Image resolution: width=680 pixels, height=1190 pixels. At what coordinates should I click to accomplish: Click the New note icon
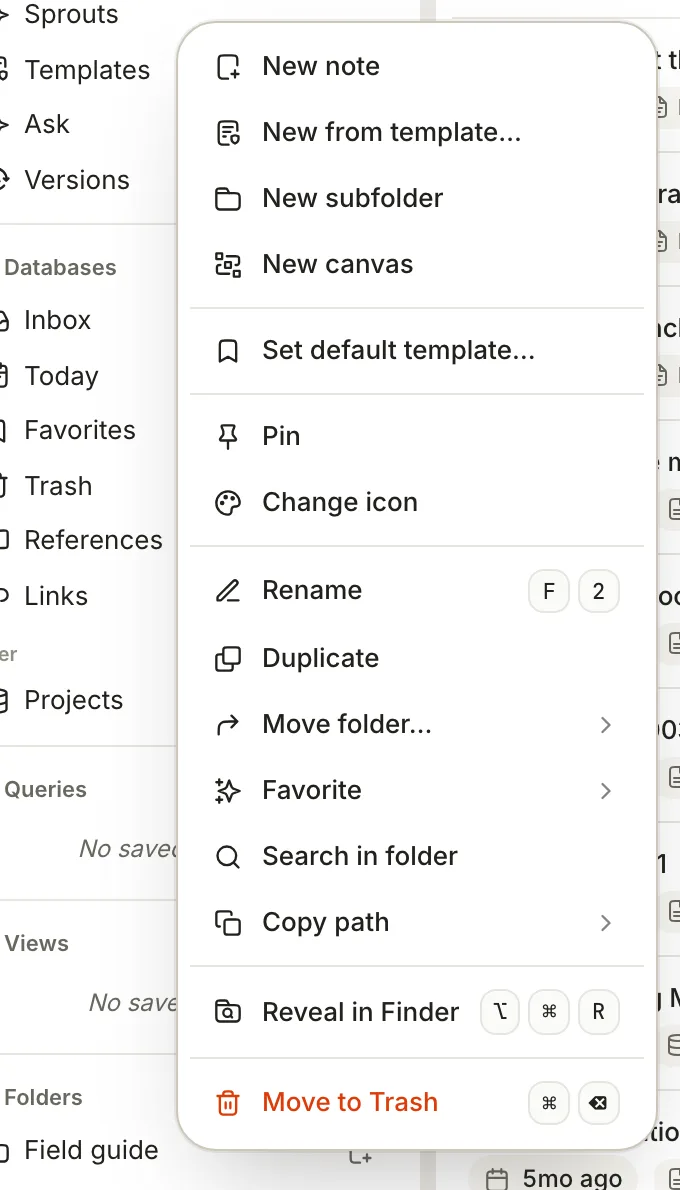click(228, 67)
